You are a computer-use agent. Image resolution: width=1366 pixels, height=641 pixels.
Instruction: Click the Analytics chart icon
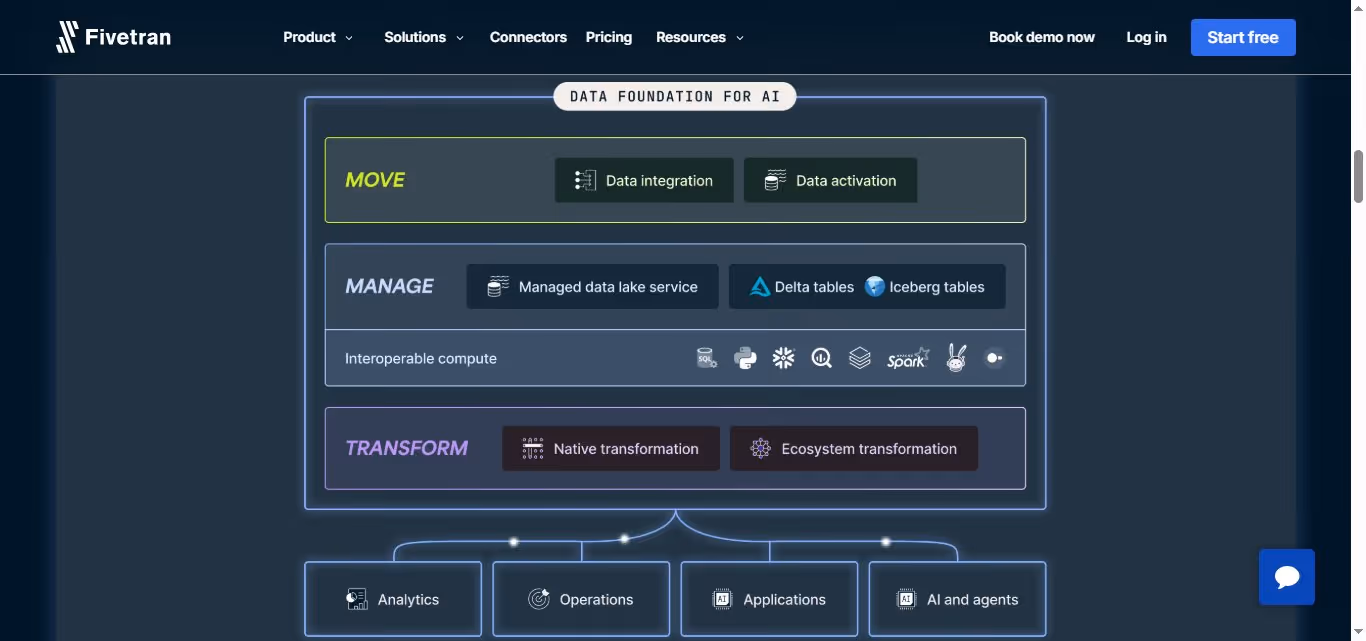pos(356,599)
